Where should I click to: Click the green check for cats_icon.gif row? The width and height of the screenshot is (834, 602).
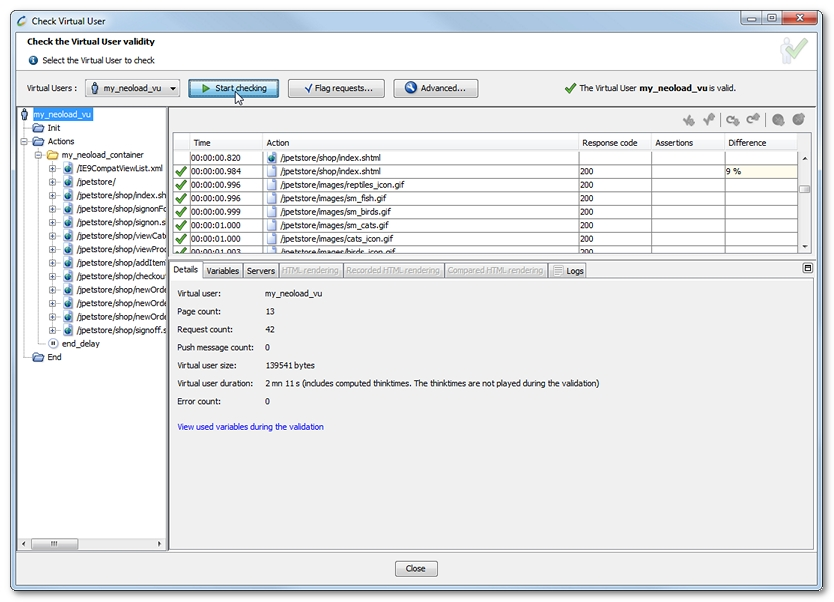181,239
